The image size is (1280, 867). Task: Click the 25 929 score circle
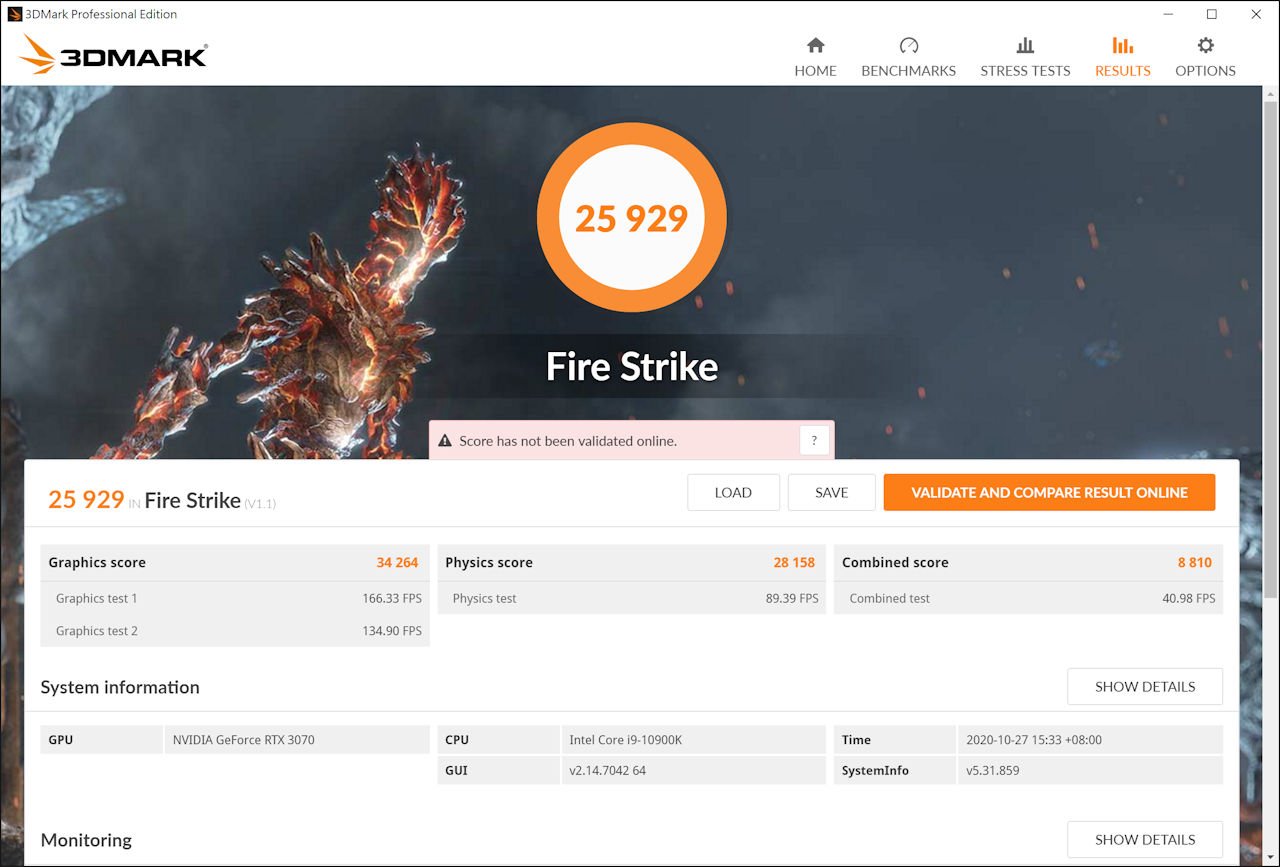pyautogui.click(x=632, y=218)
